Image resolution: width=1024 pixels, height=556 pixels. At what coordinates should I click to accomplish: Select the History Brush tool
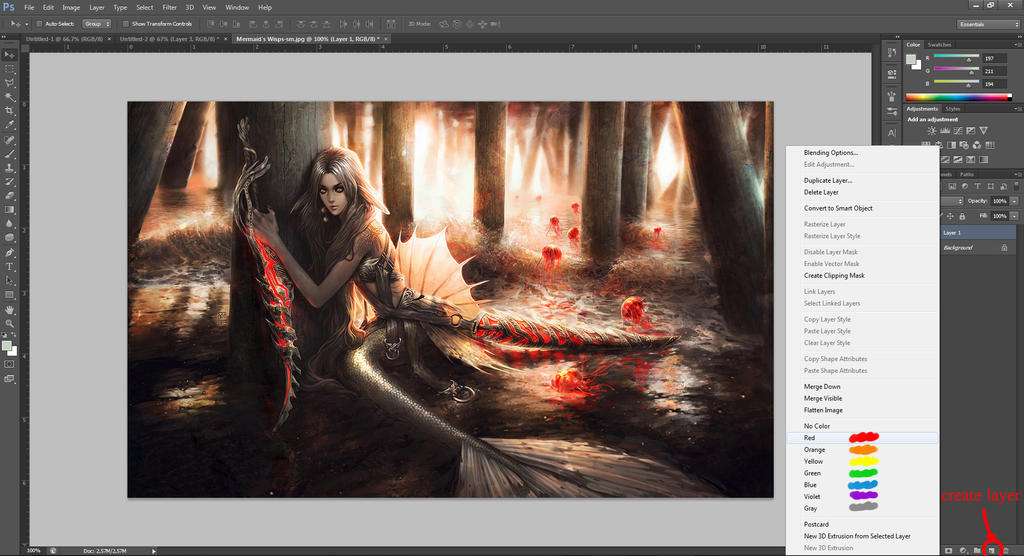point(9,182)
